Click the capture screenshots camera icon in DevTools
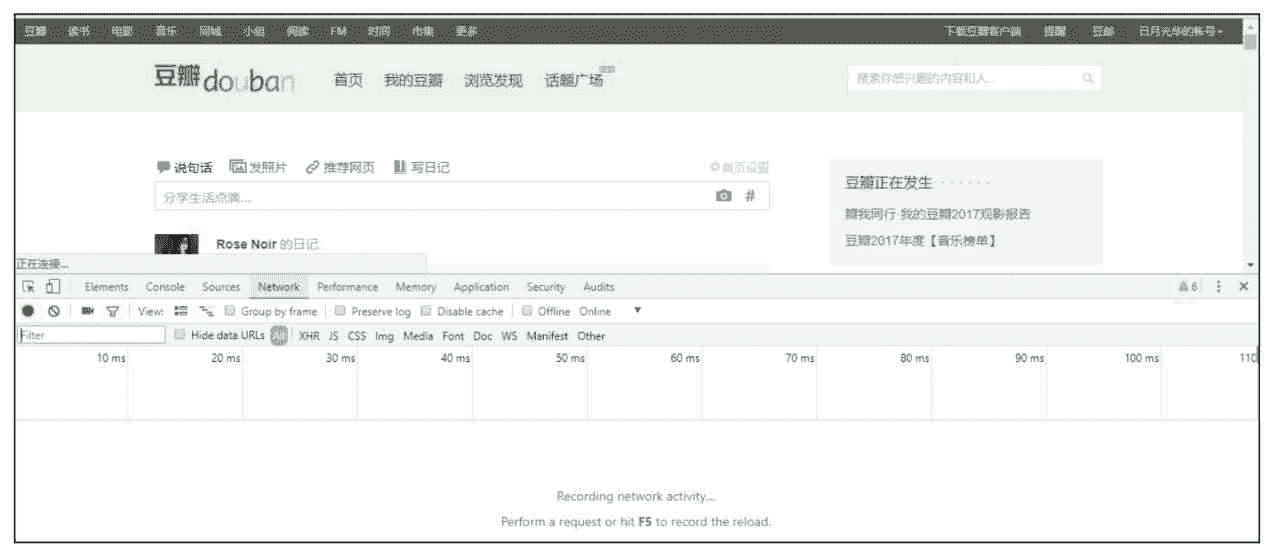 coord(87,311)
